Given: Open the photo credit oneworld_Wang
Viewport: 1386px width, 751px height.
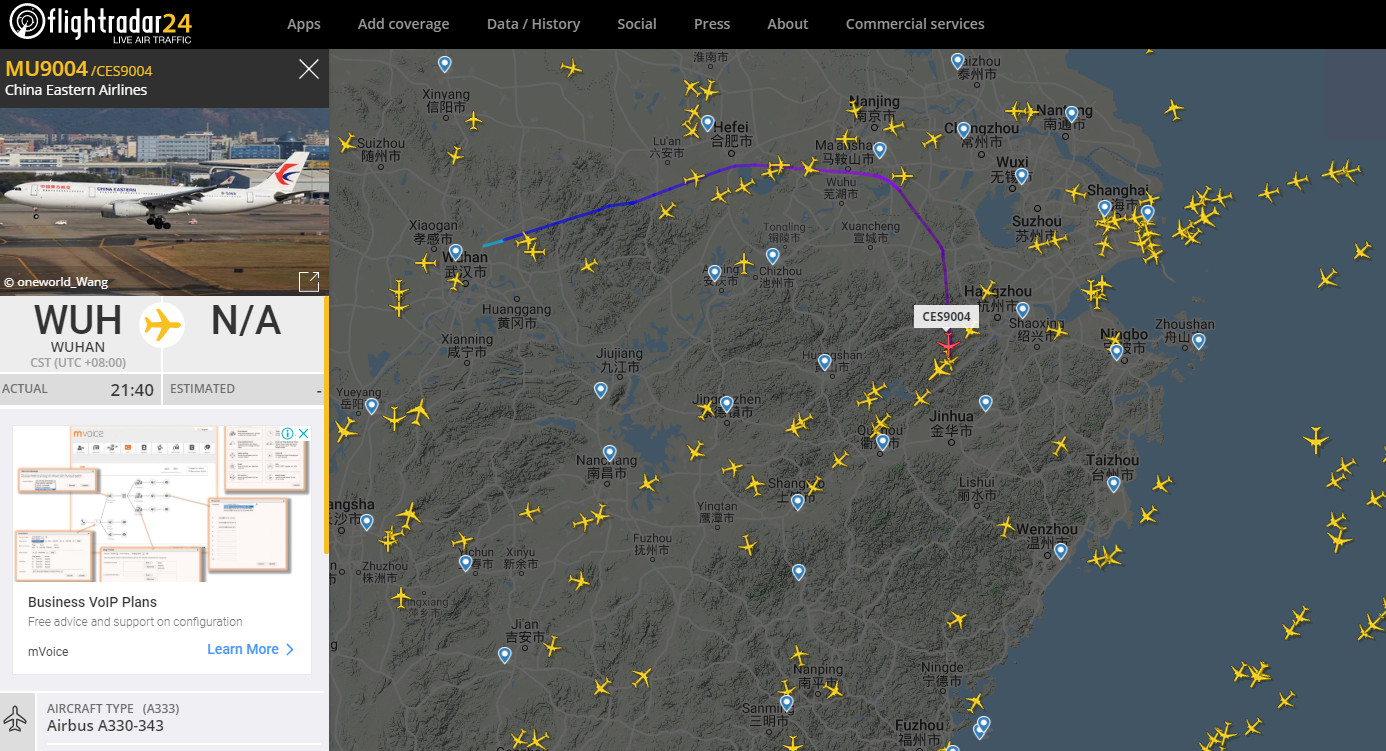Looking at the screenshot, I should pyautogui.click(x=55, y=282).
